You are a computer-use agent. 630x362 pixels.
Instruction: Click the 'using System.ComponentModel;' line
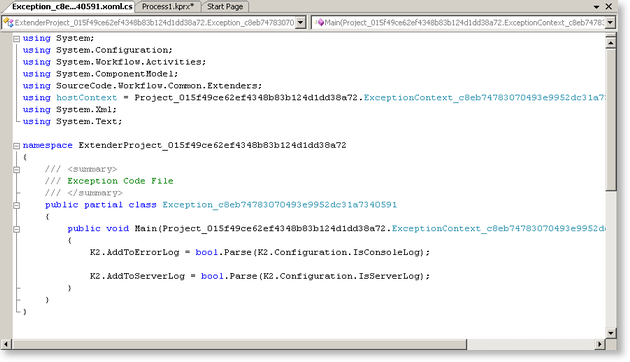[100, 74]
